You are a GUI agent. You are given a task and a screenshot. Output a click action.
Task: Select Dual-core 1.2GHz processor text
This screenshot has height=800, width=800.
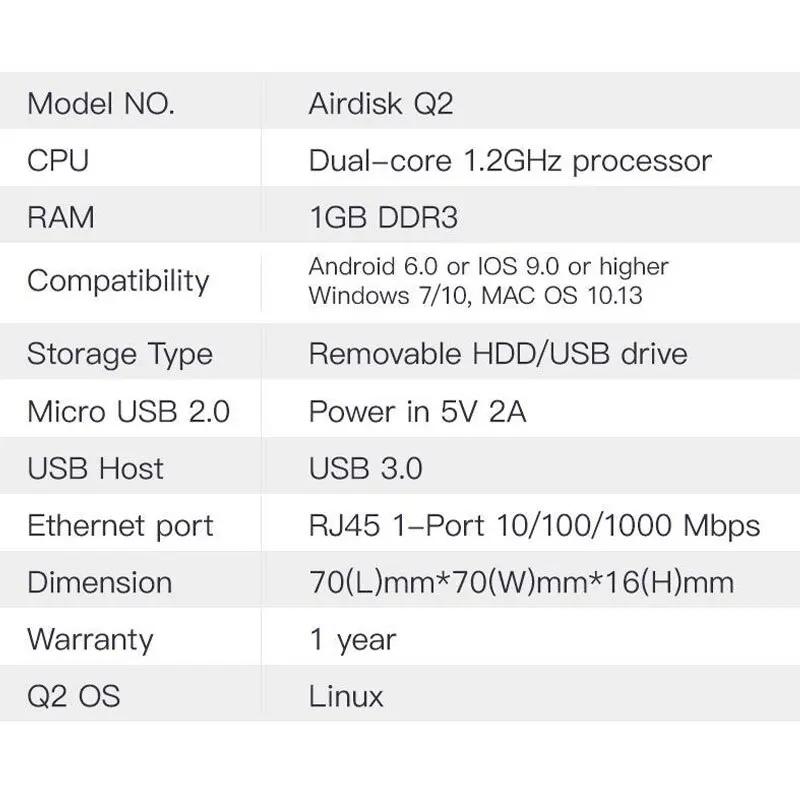tap(510, 162)
